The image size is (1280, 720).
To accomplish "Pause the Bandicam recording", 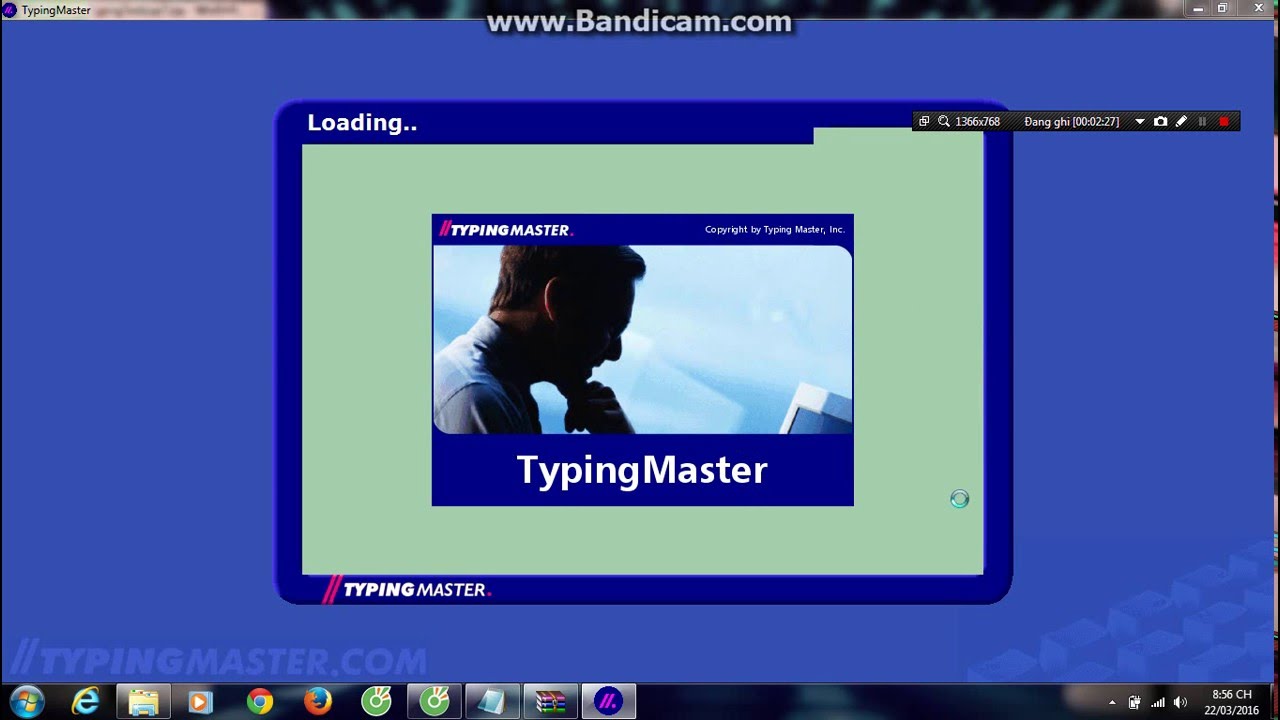I will pos(1202,121).
